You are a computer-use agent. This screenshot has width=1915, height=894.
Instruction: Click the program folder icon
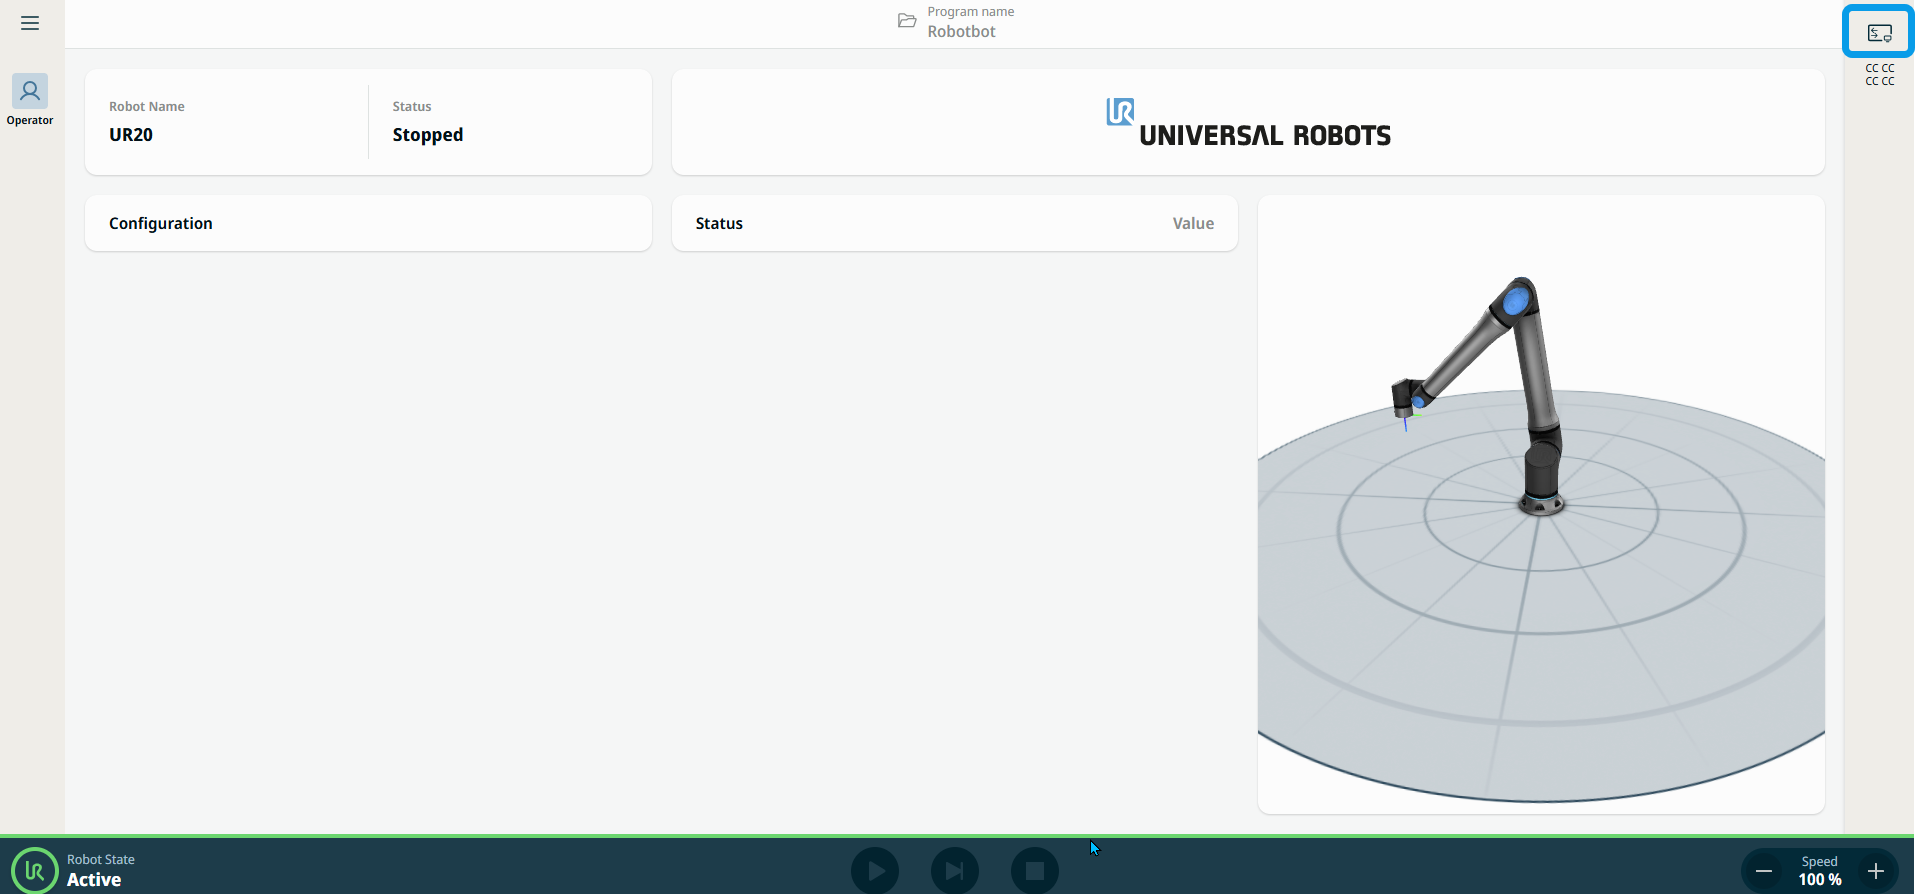907,21
